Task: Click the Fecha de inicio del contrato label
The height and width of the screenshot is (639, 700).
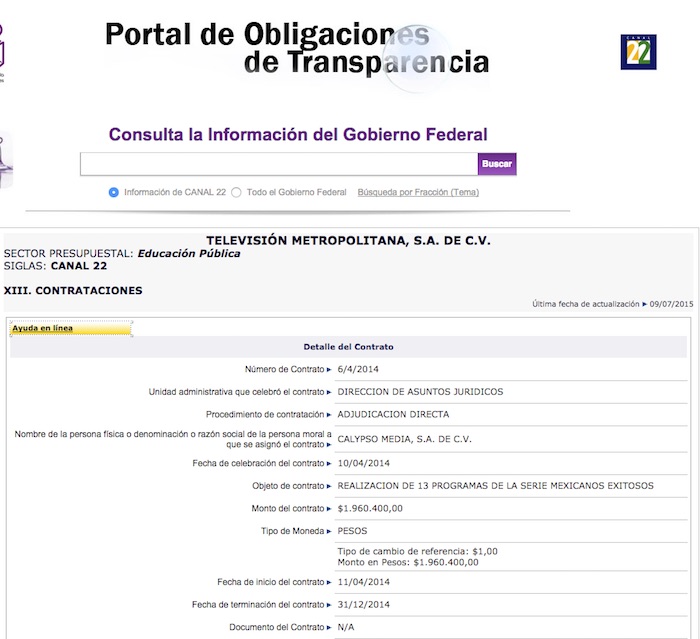Action: [x=271, y=582]
